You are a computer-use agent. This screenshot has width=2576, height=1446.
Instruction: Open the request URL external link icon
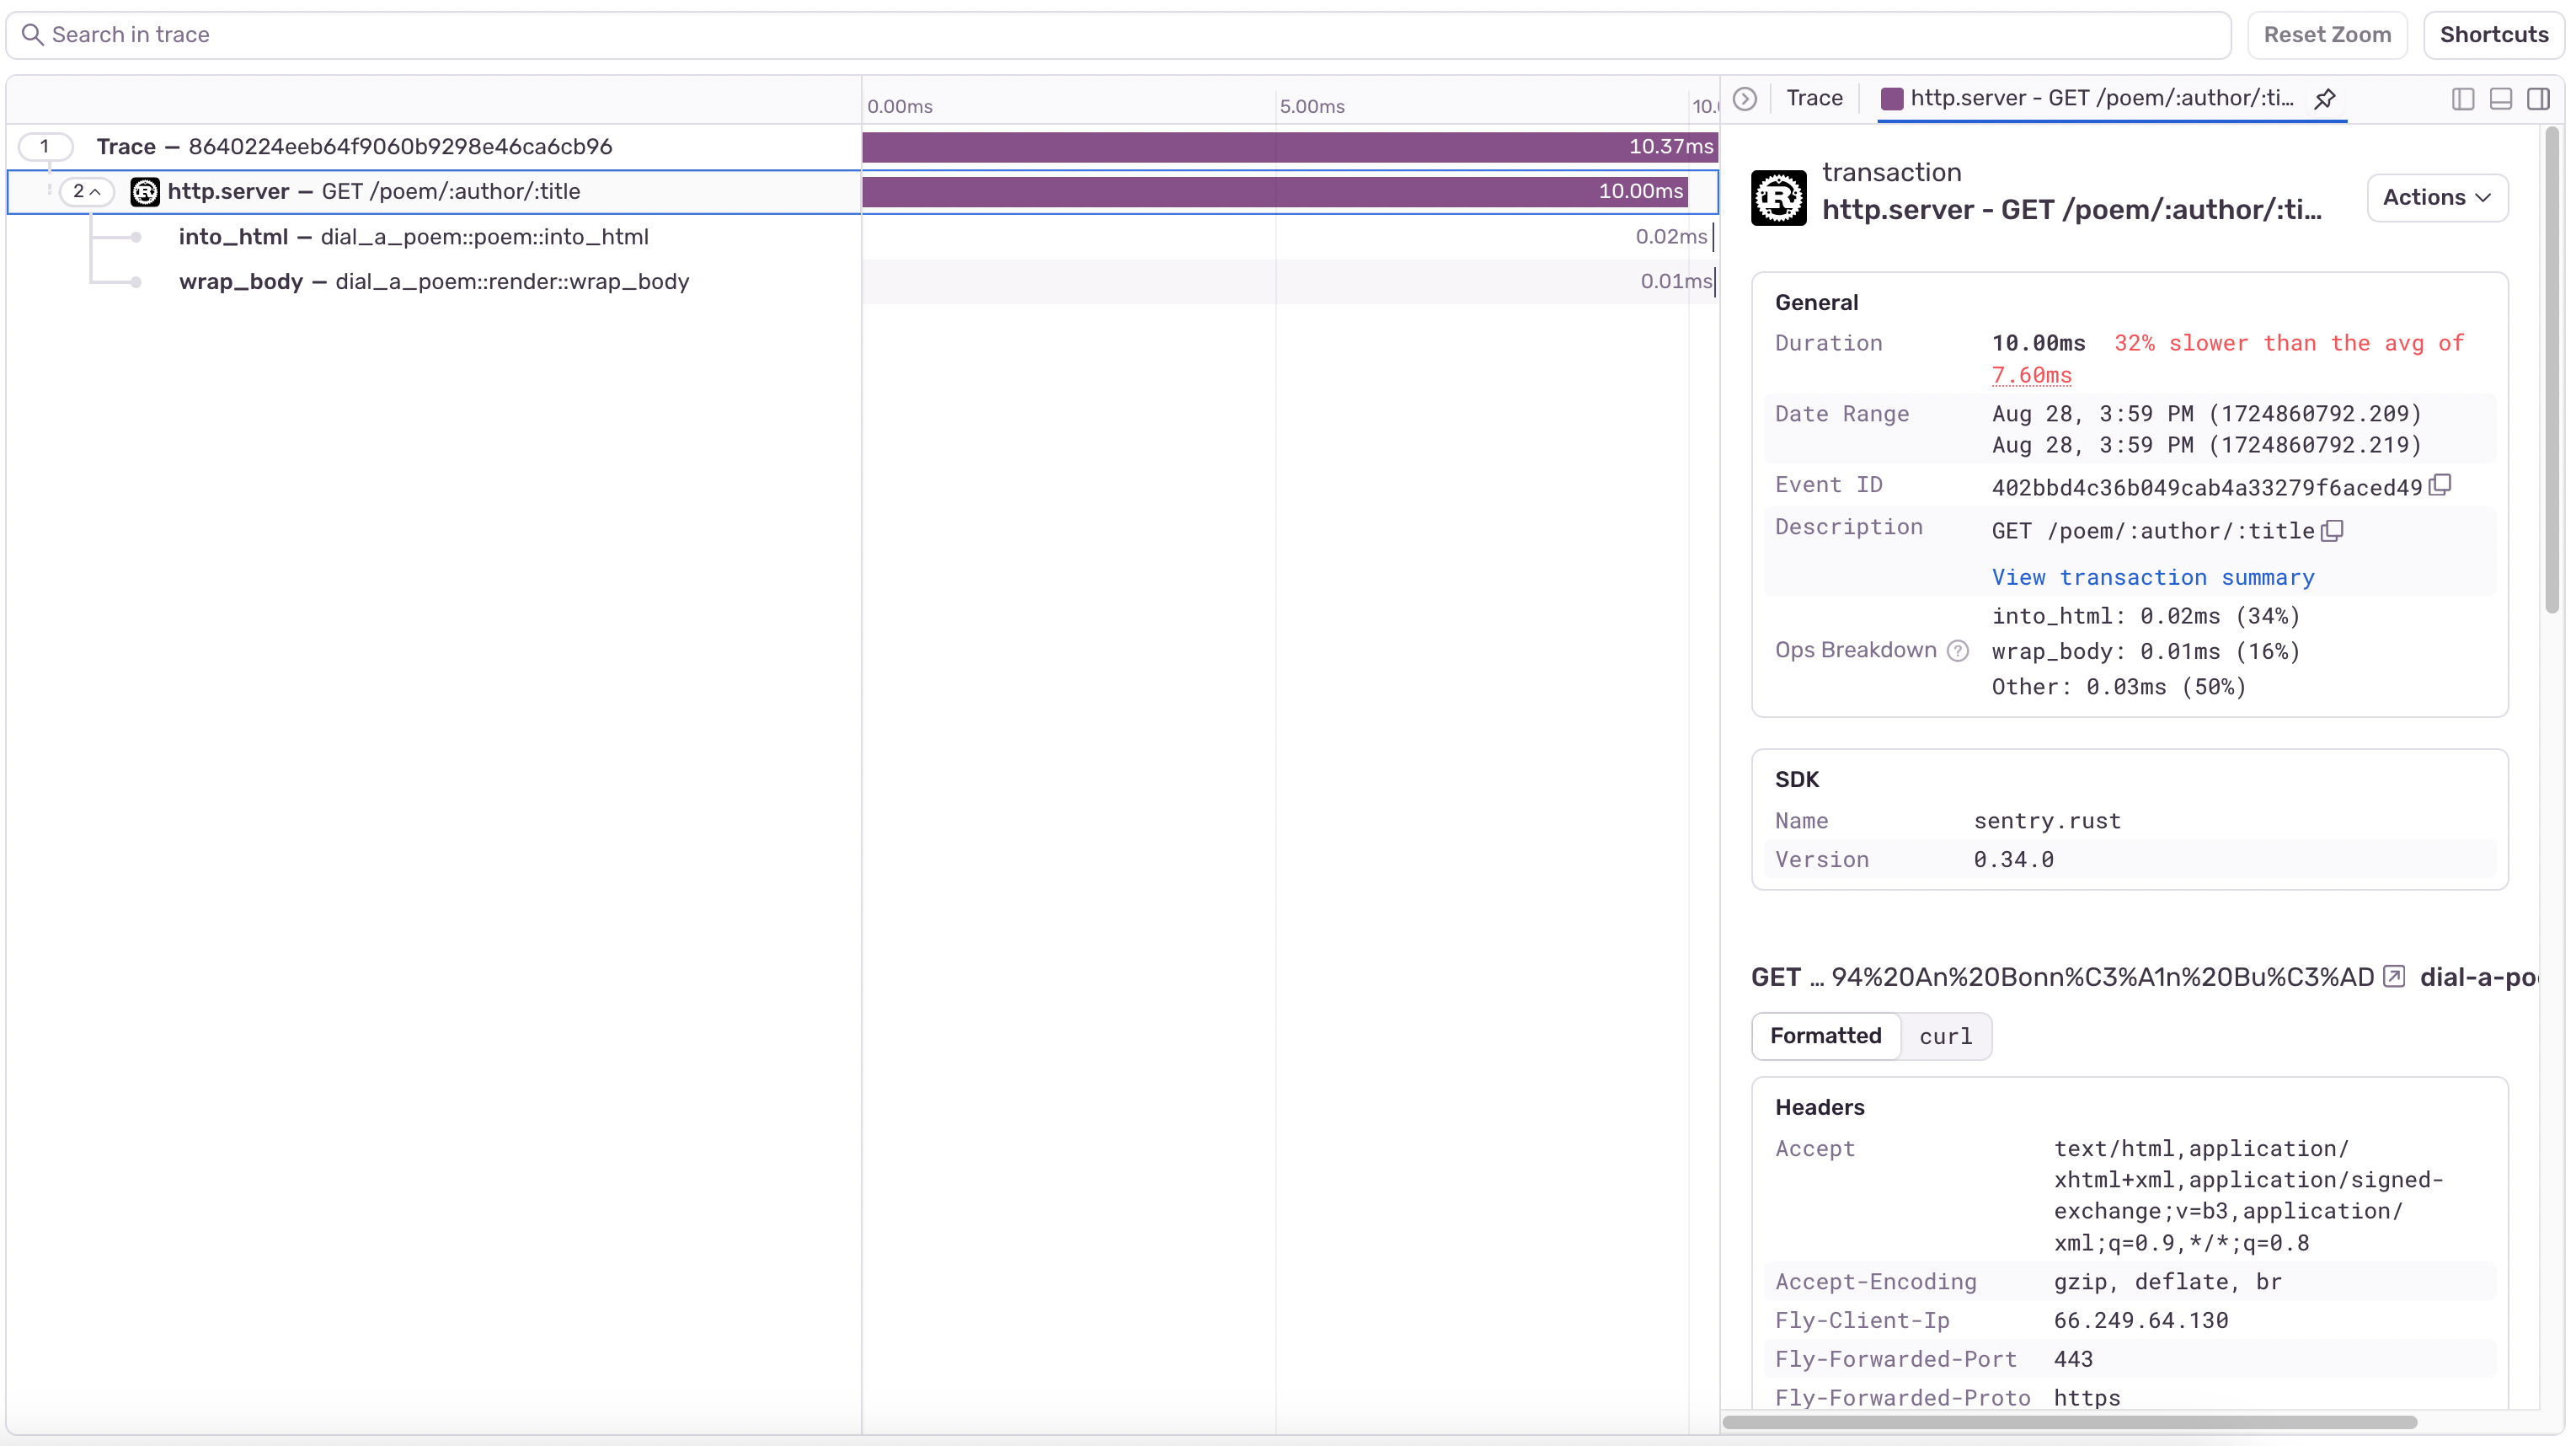[2394, 976]
